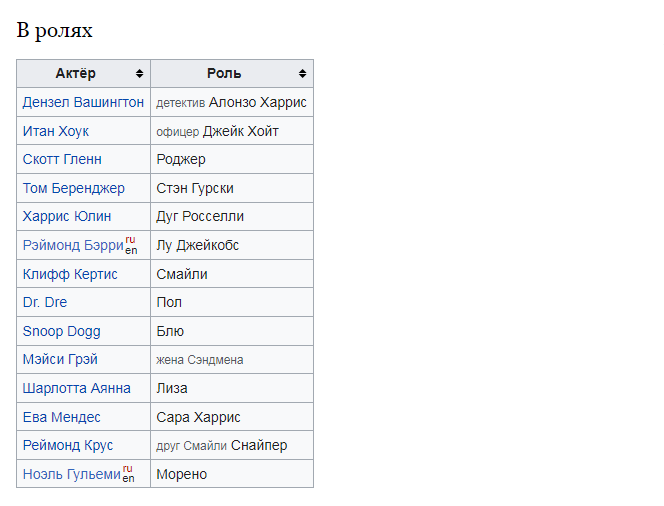Open the Реймонд Крус actor link
Image resolution: width=664 pixels, height=506 pixels.
coord(68,445)
